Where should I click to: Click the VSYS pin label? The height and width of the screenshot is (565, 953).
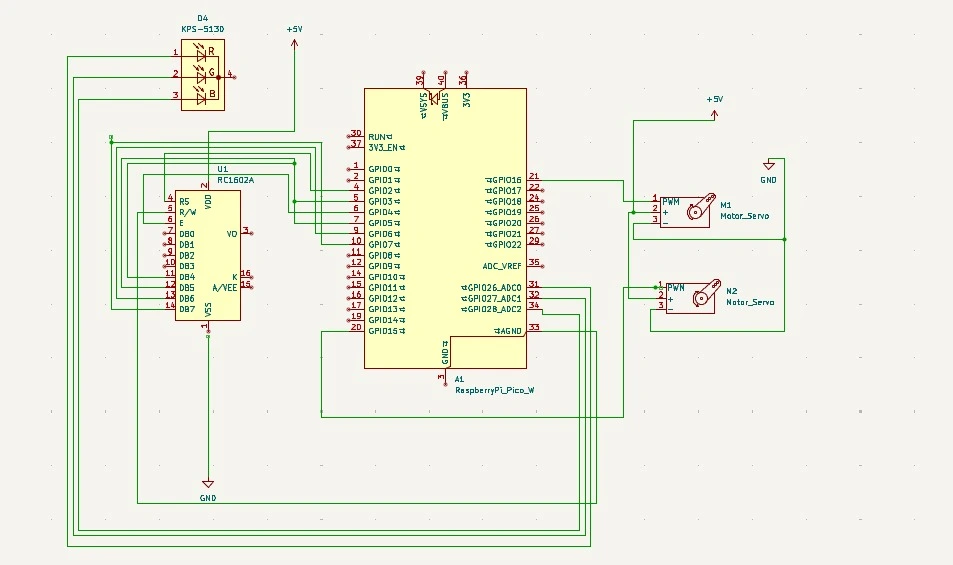click(424, 106)
